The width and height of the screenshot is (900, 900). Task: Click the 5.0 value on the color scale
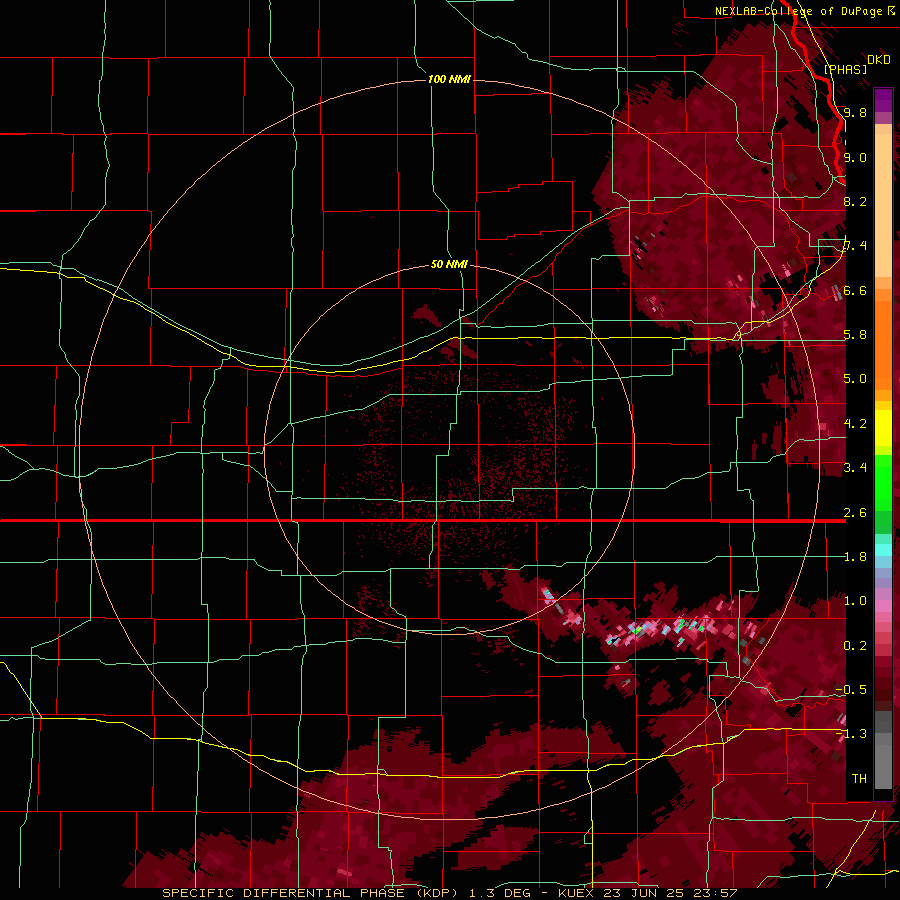tap(855, 379)
